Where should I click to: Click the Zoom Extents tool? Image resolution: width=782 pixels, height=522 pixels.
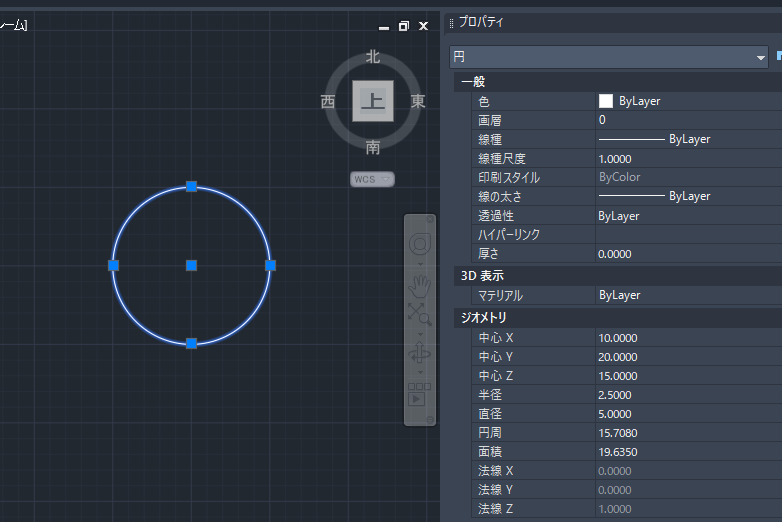tap(419, 314)
